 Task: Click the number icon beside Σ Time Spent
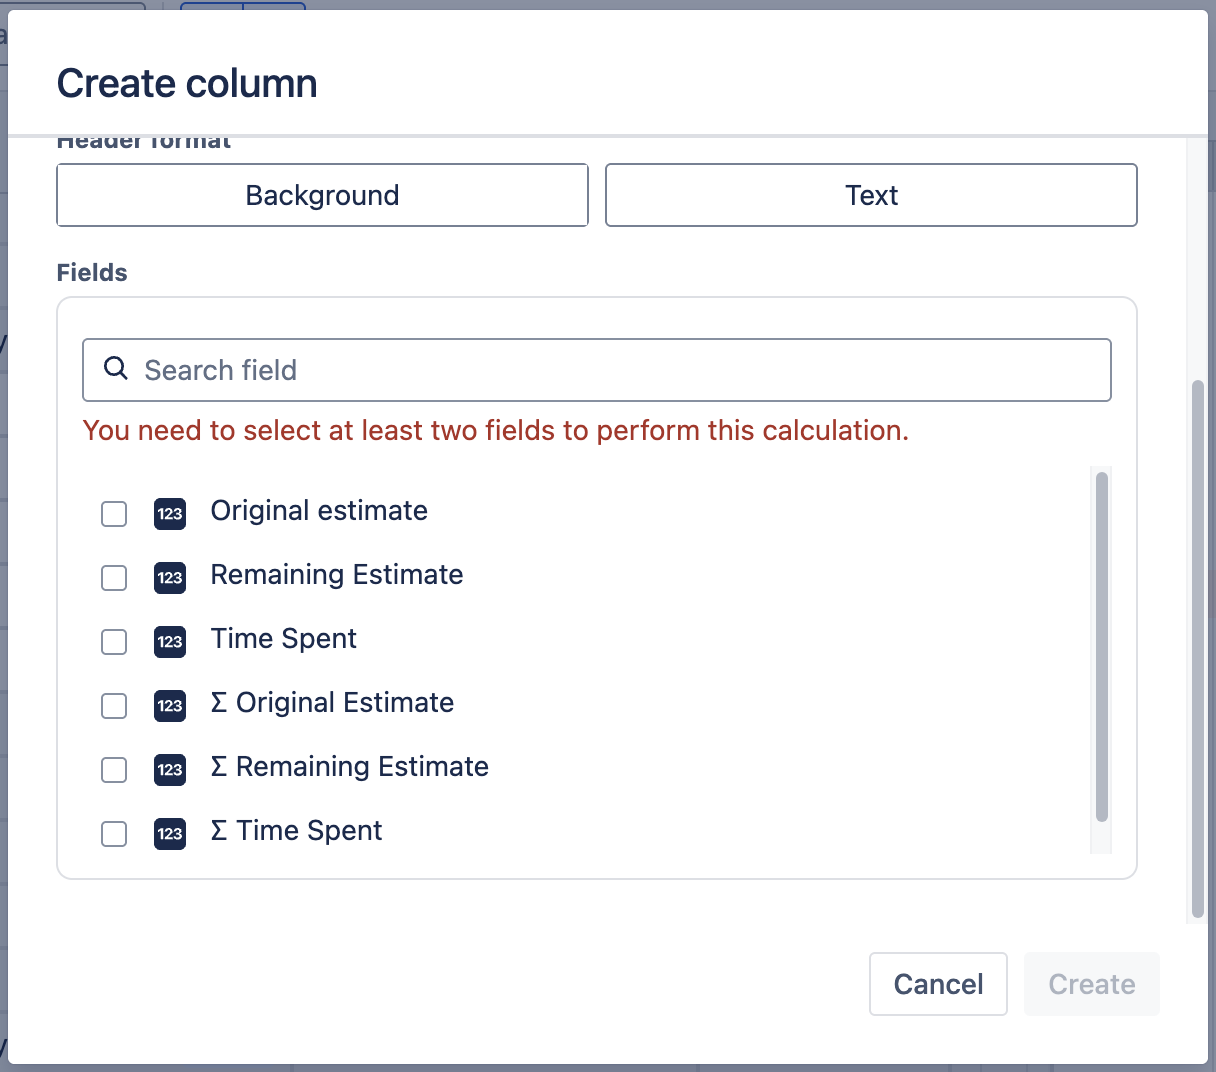[170, 833]
